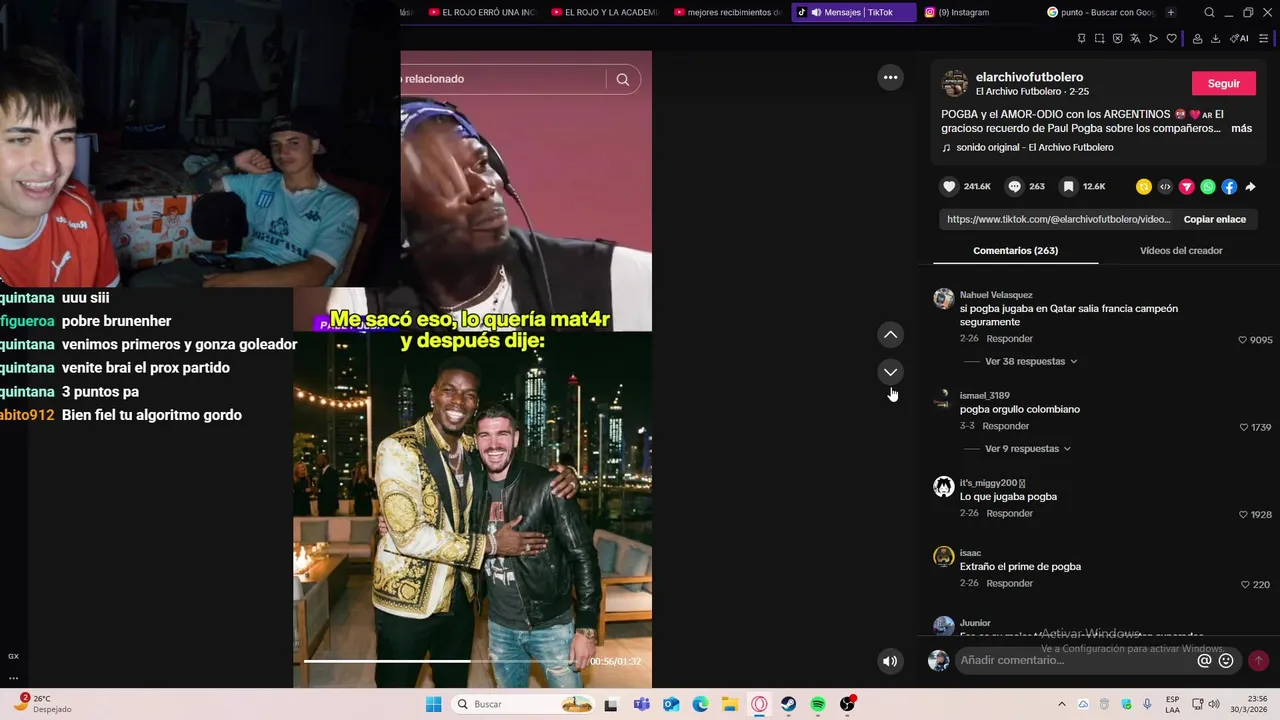This screenshot has width=1280, height=720.
Task: Go to next video with down arrow
Action: [x=890, y=372]
